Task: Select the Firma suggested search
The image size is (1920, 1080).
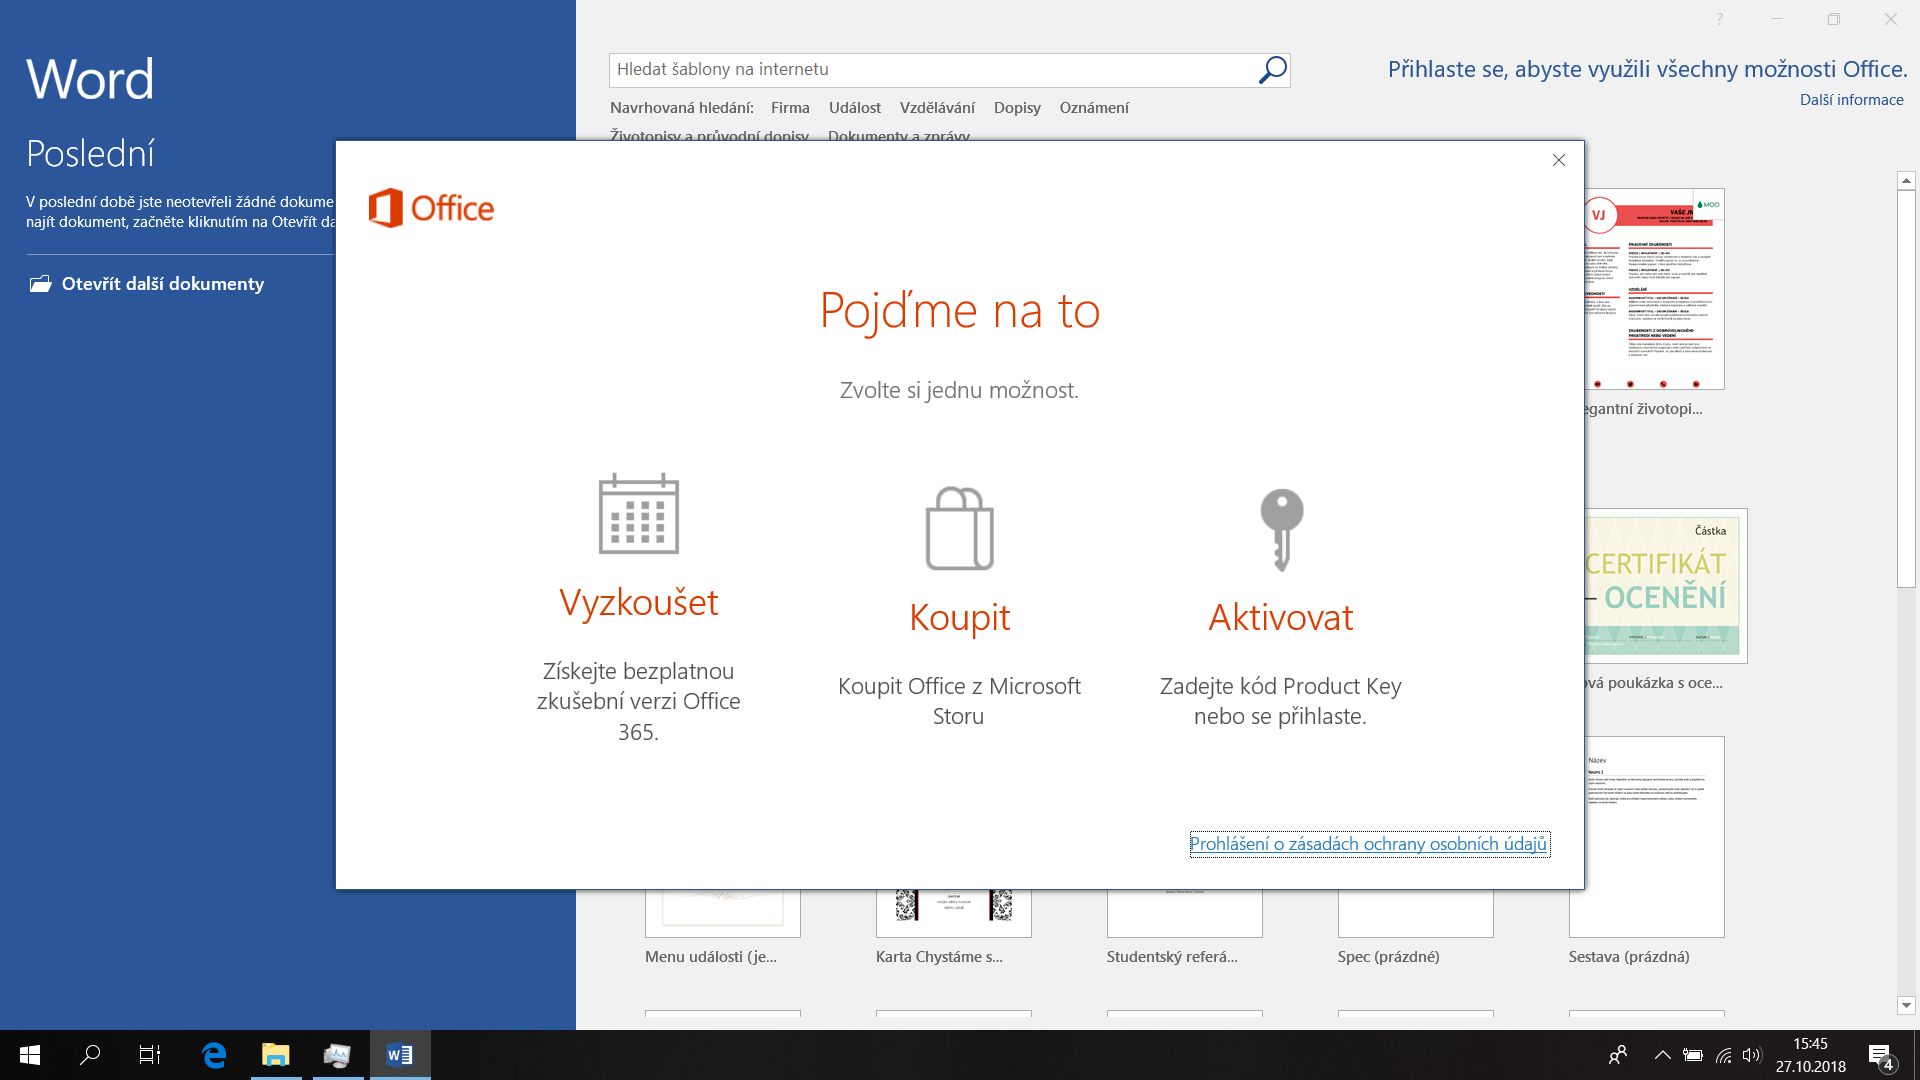Action: [x=790, y=108]
